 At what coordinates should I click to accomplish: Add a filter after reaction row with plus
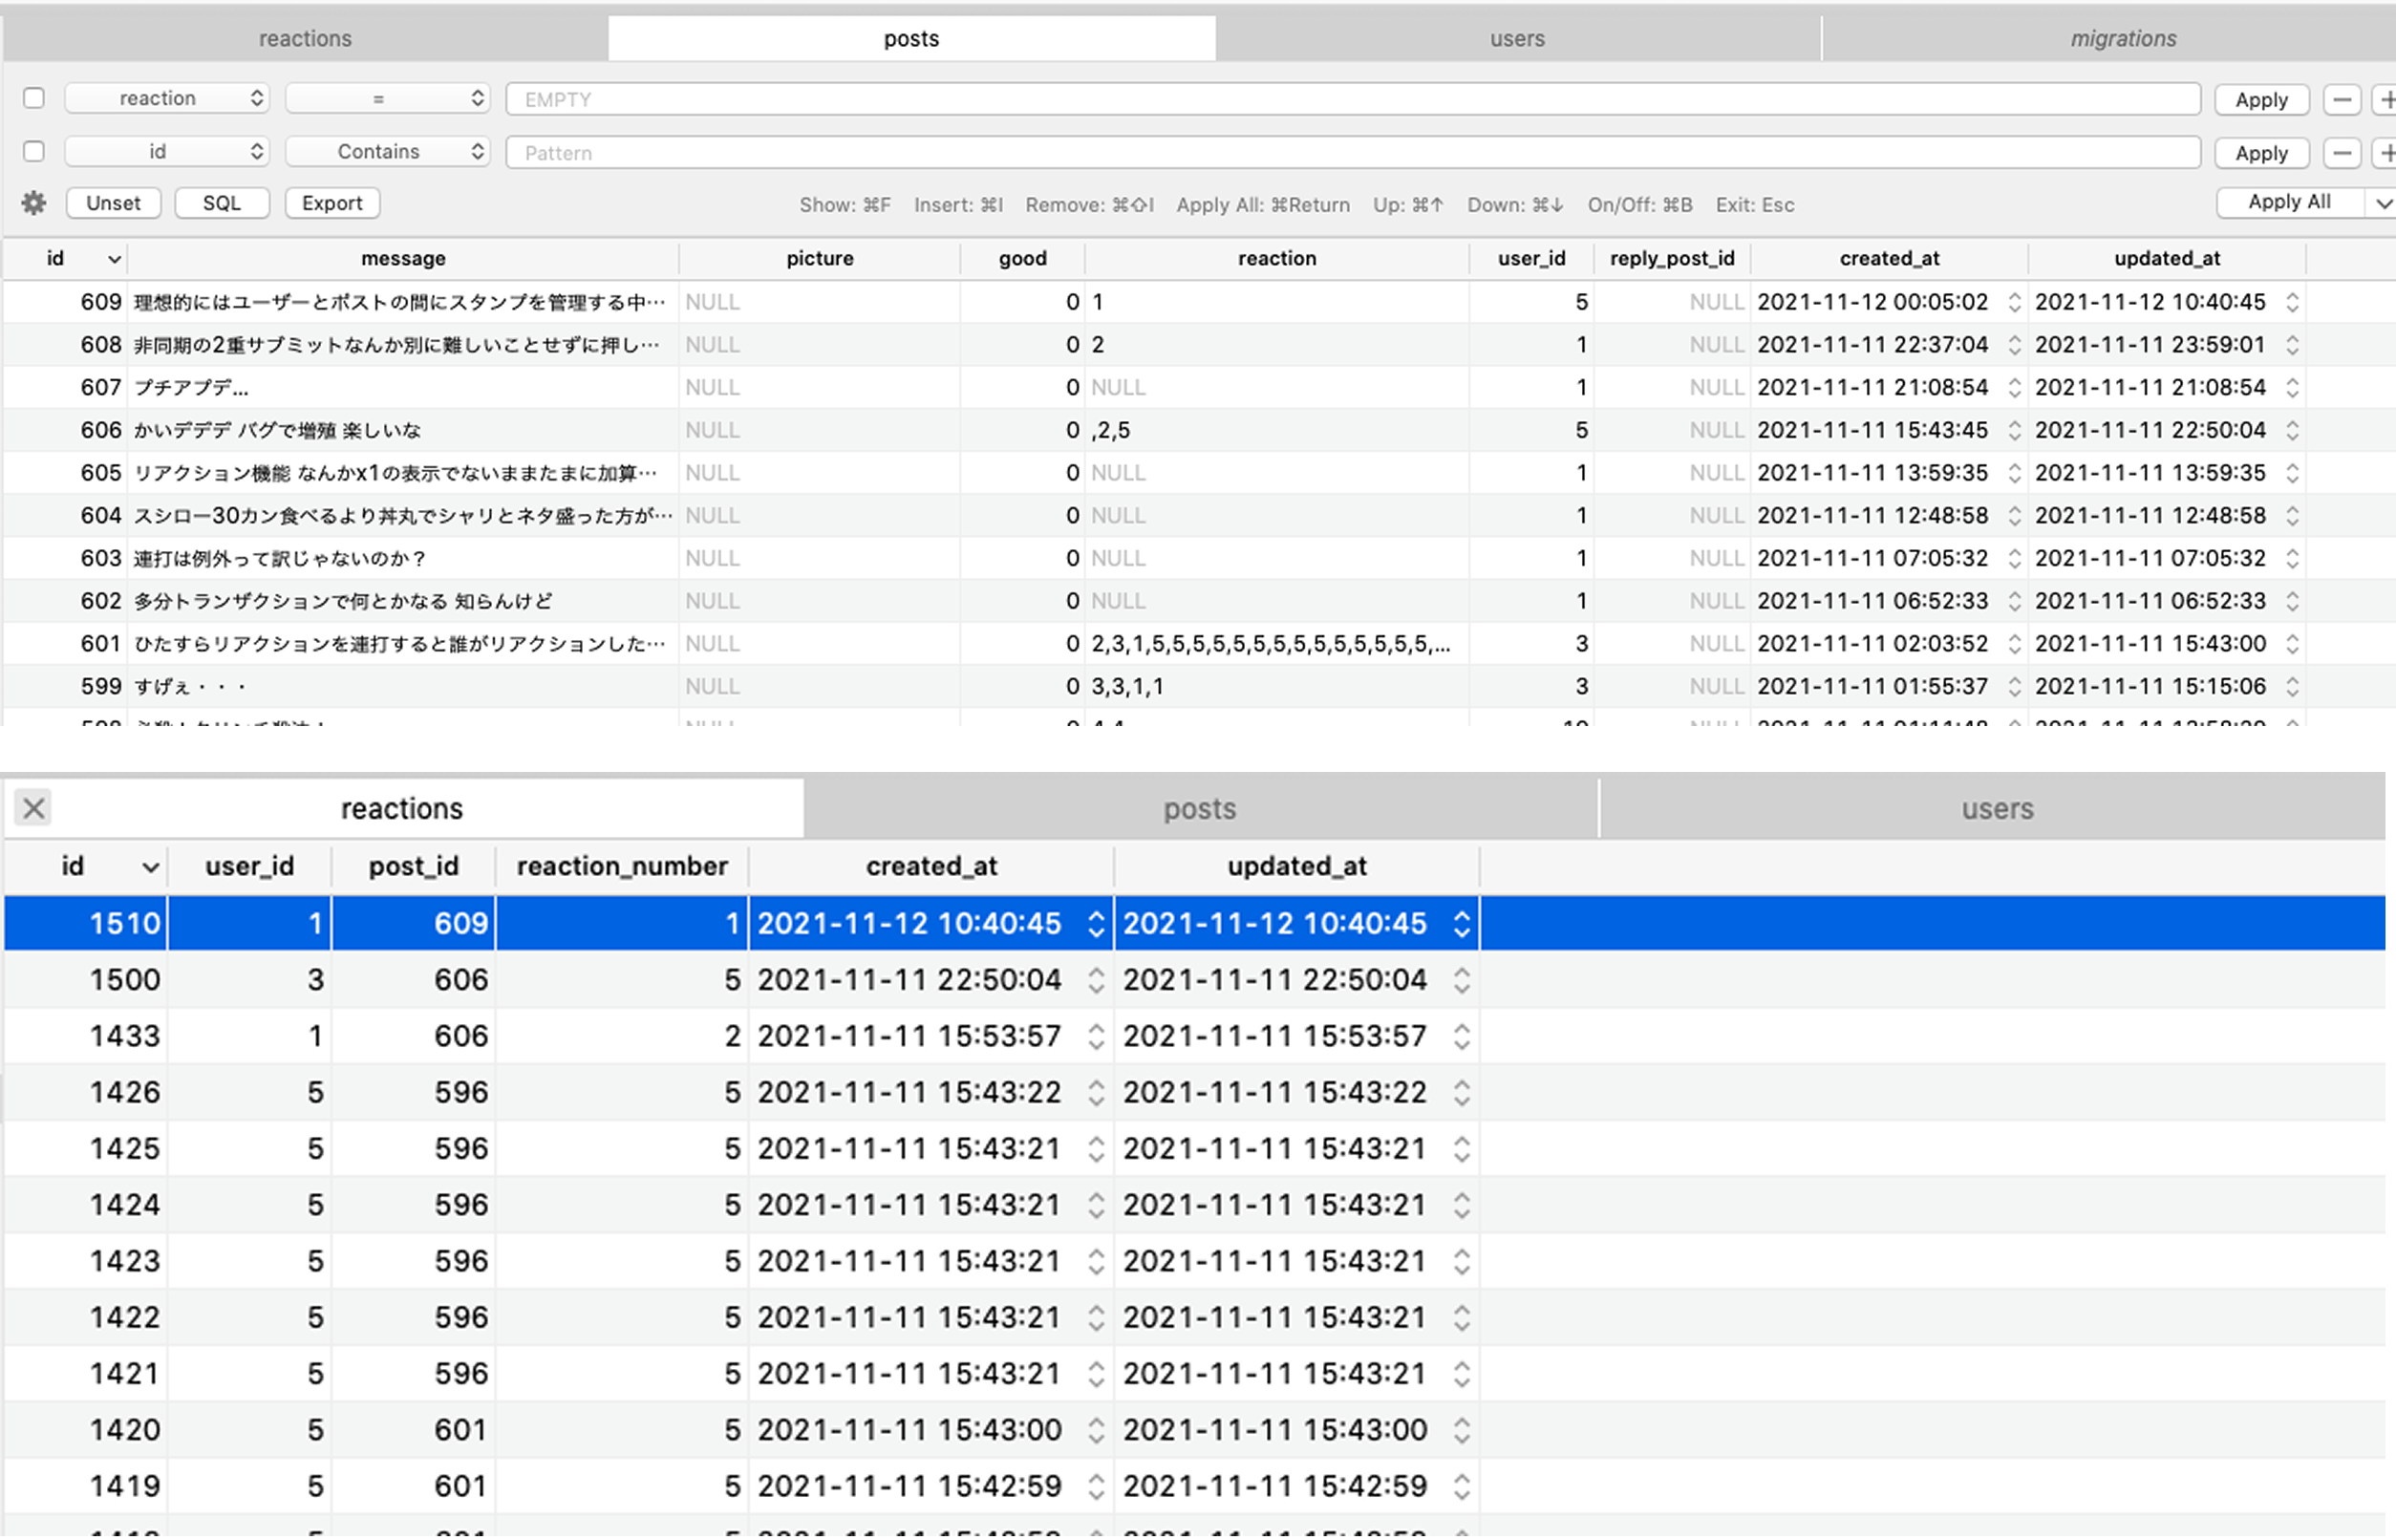pyautogui.click(x=2385, y=99)
